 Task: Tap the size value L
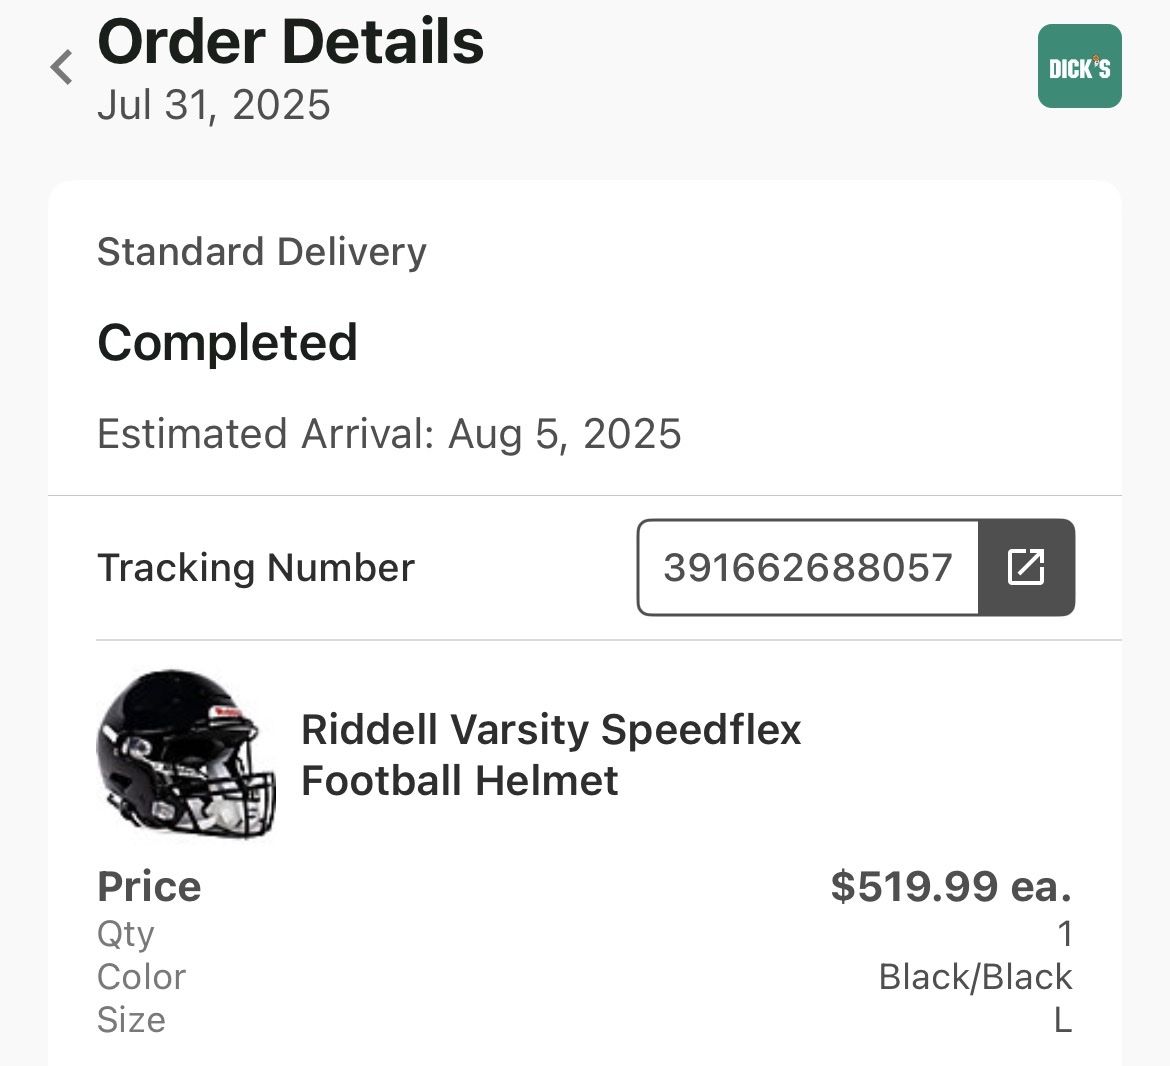click(x=1063, y=1020)
